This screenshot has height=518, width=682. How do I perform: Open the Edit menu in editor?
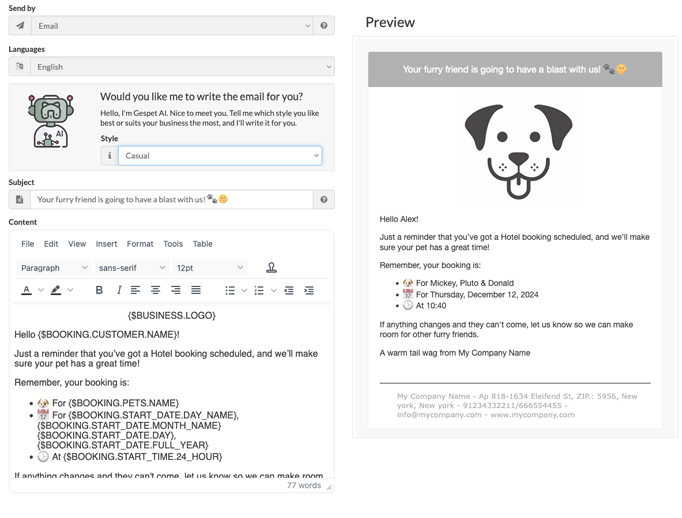[51, 244]
